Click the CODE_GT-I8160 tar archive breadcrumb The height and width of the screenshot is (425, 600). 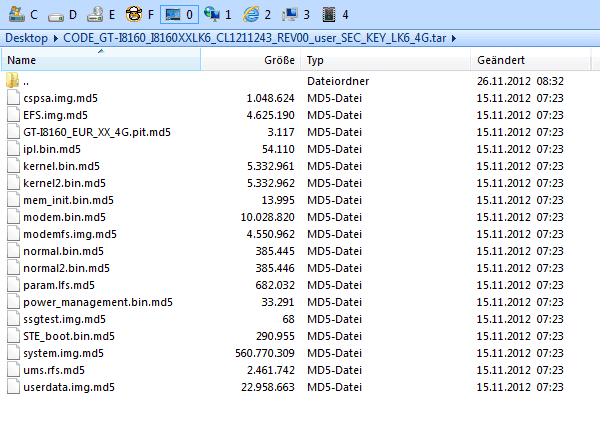(x=254, y=38)
